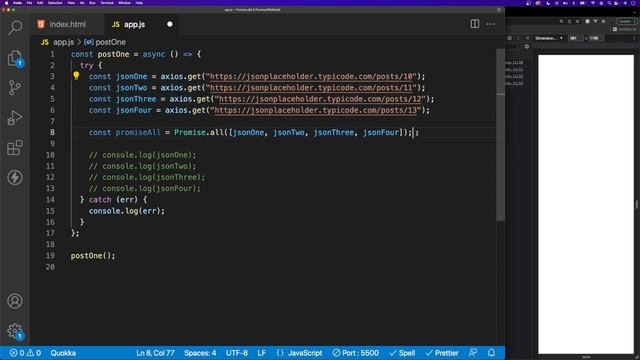
Task: Click the Quokka status bar item
Action: pos(63,353)
